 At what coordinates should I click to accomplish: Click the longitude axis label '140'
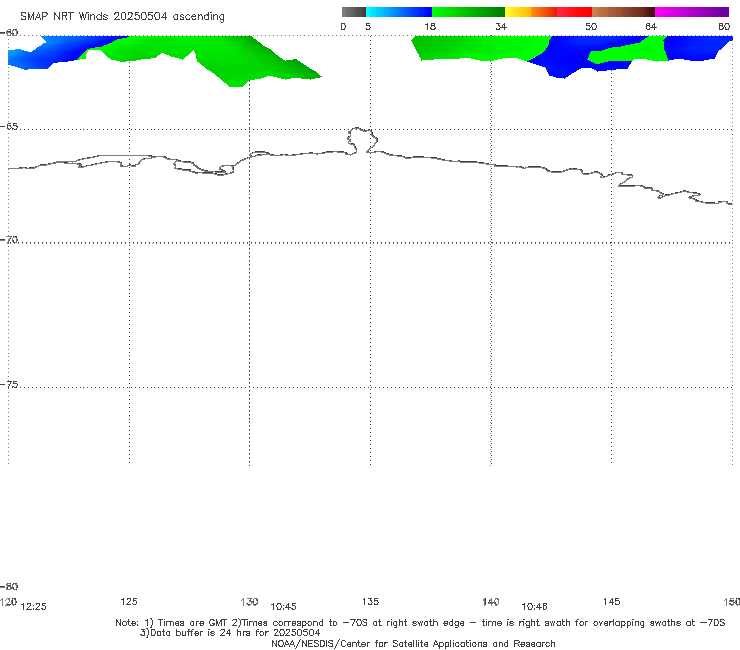click(x=491, y=601)
